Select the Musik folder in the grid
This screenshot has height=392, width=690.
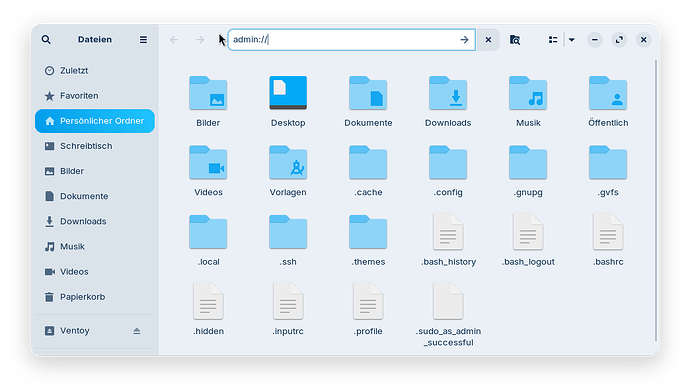tap(528, 93)
